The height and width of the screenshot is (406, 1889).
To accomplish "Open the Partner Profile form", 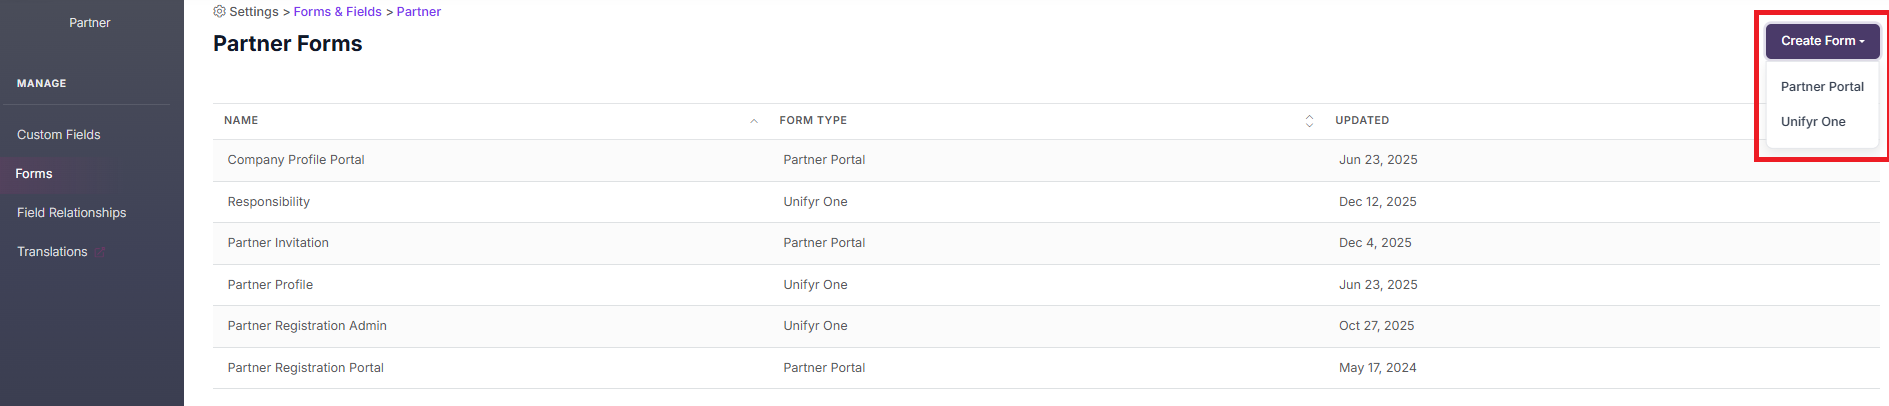I will click(x=270, y=285).
